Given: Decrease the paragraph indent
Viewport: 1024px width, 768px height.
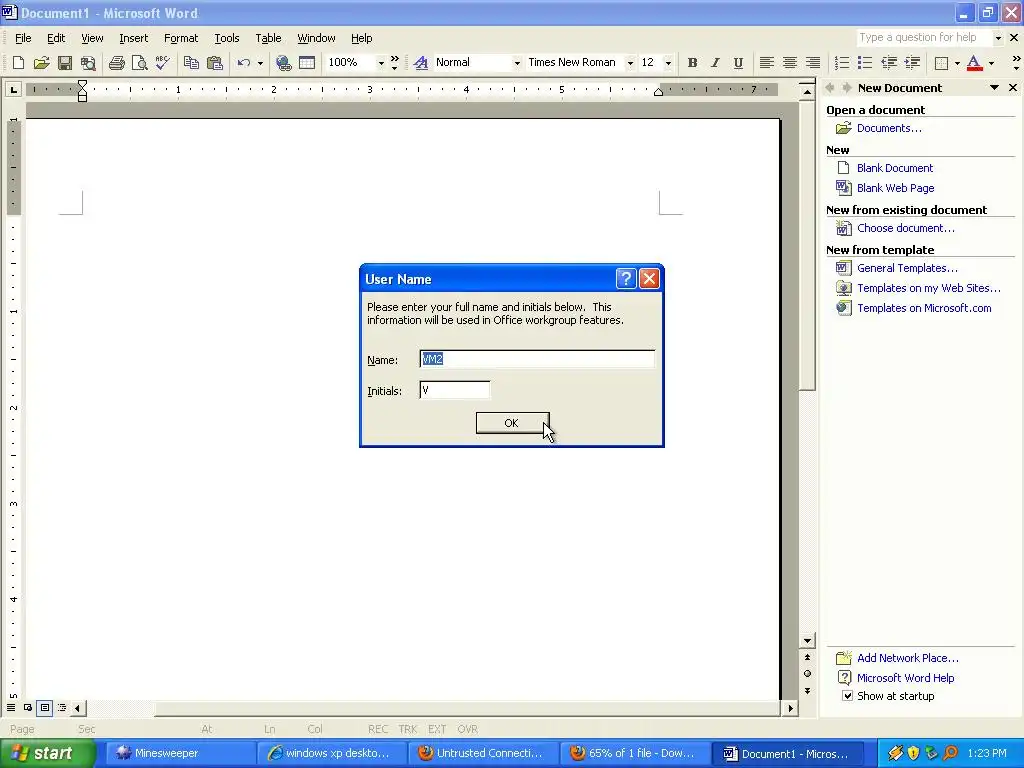Looking at the screenshot, I should 889,63.
